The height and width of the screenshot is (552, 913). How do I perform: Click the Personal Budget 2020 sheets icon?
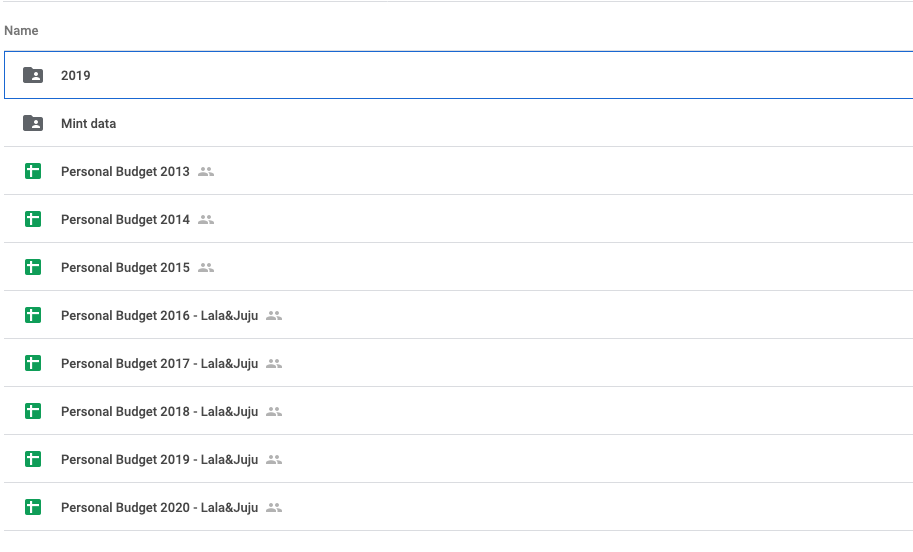[x=33, y=507]
